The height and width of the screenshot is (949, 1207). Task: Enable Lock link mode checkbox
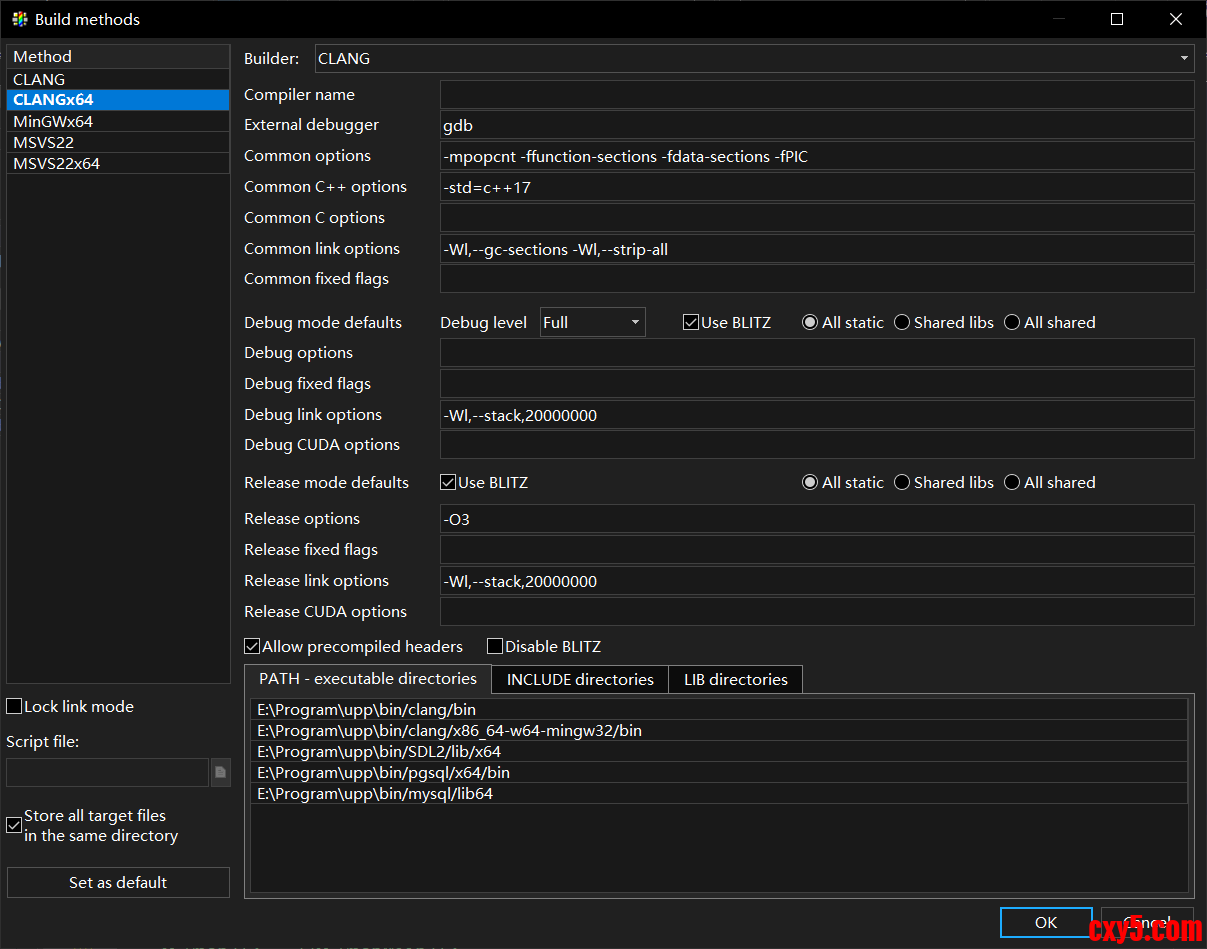click(x=15, y=706)
